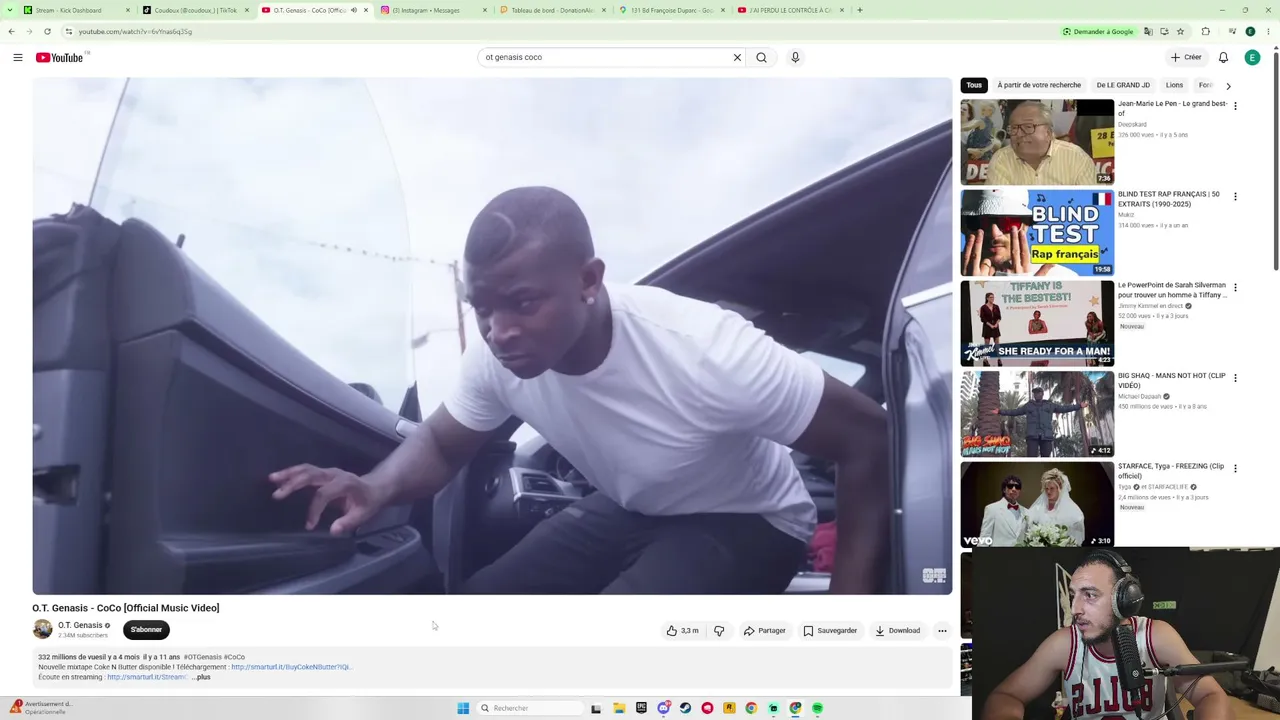The image size is (1280, 720).
Task: Open options for Jean-Marie Le Pen video
Action: pyautogui.click(x=1235, y=106)
